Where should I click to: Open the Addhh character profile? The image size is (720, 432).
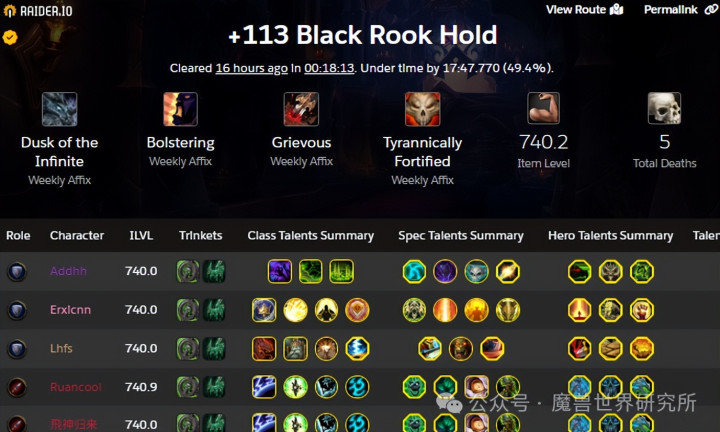click(x=68, y=271)
